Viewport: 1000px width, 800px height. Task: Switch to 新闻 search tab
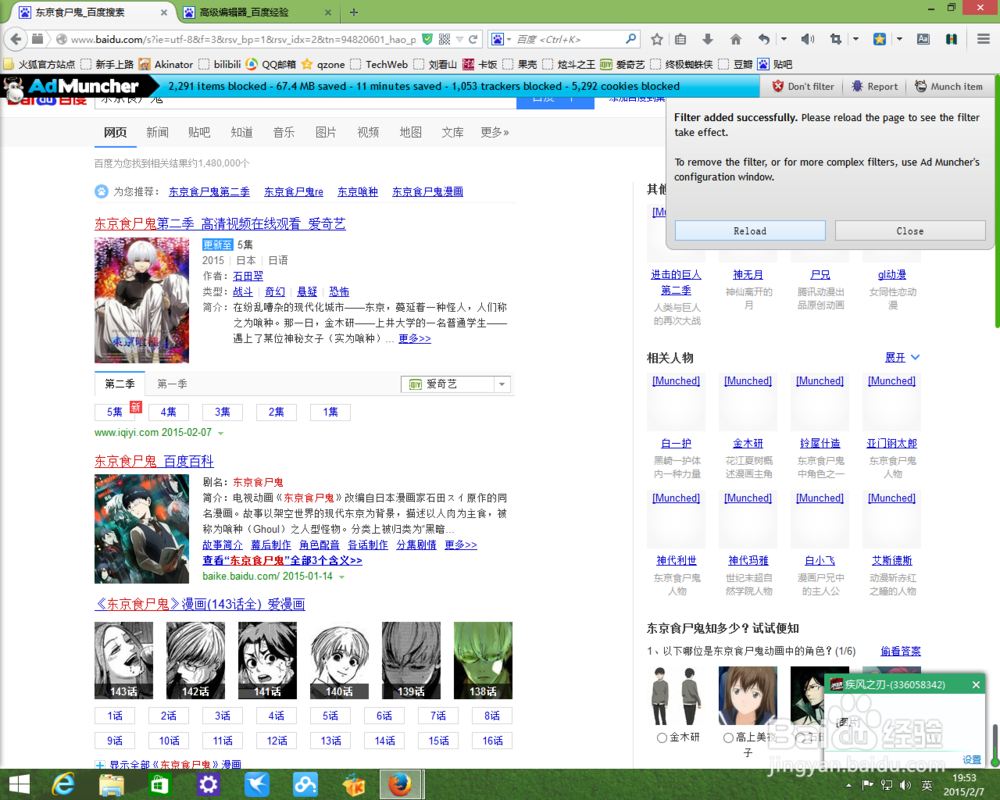coord(157,132)
